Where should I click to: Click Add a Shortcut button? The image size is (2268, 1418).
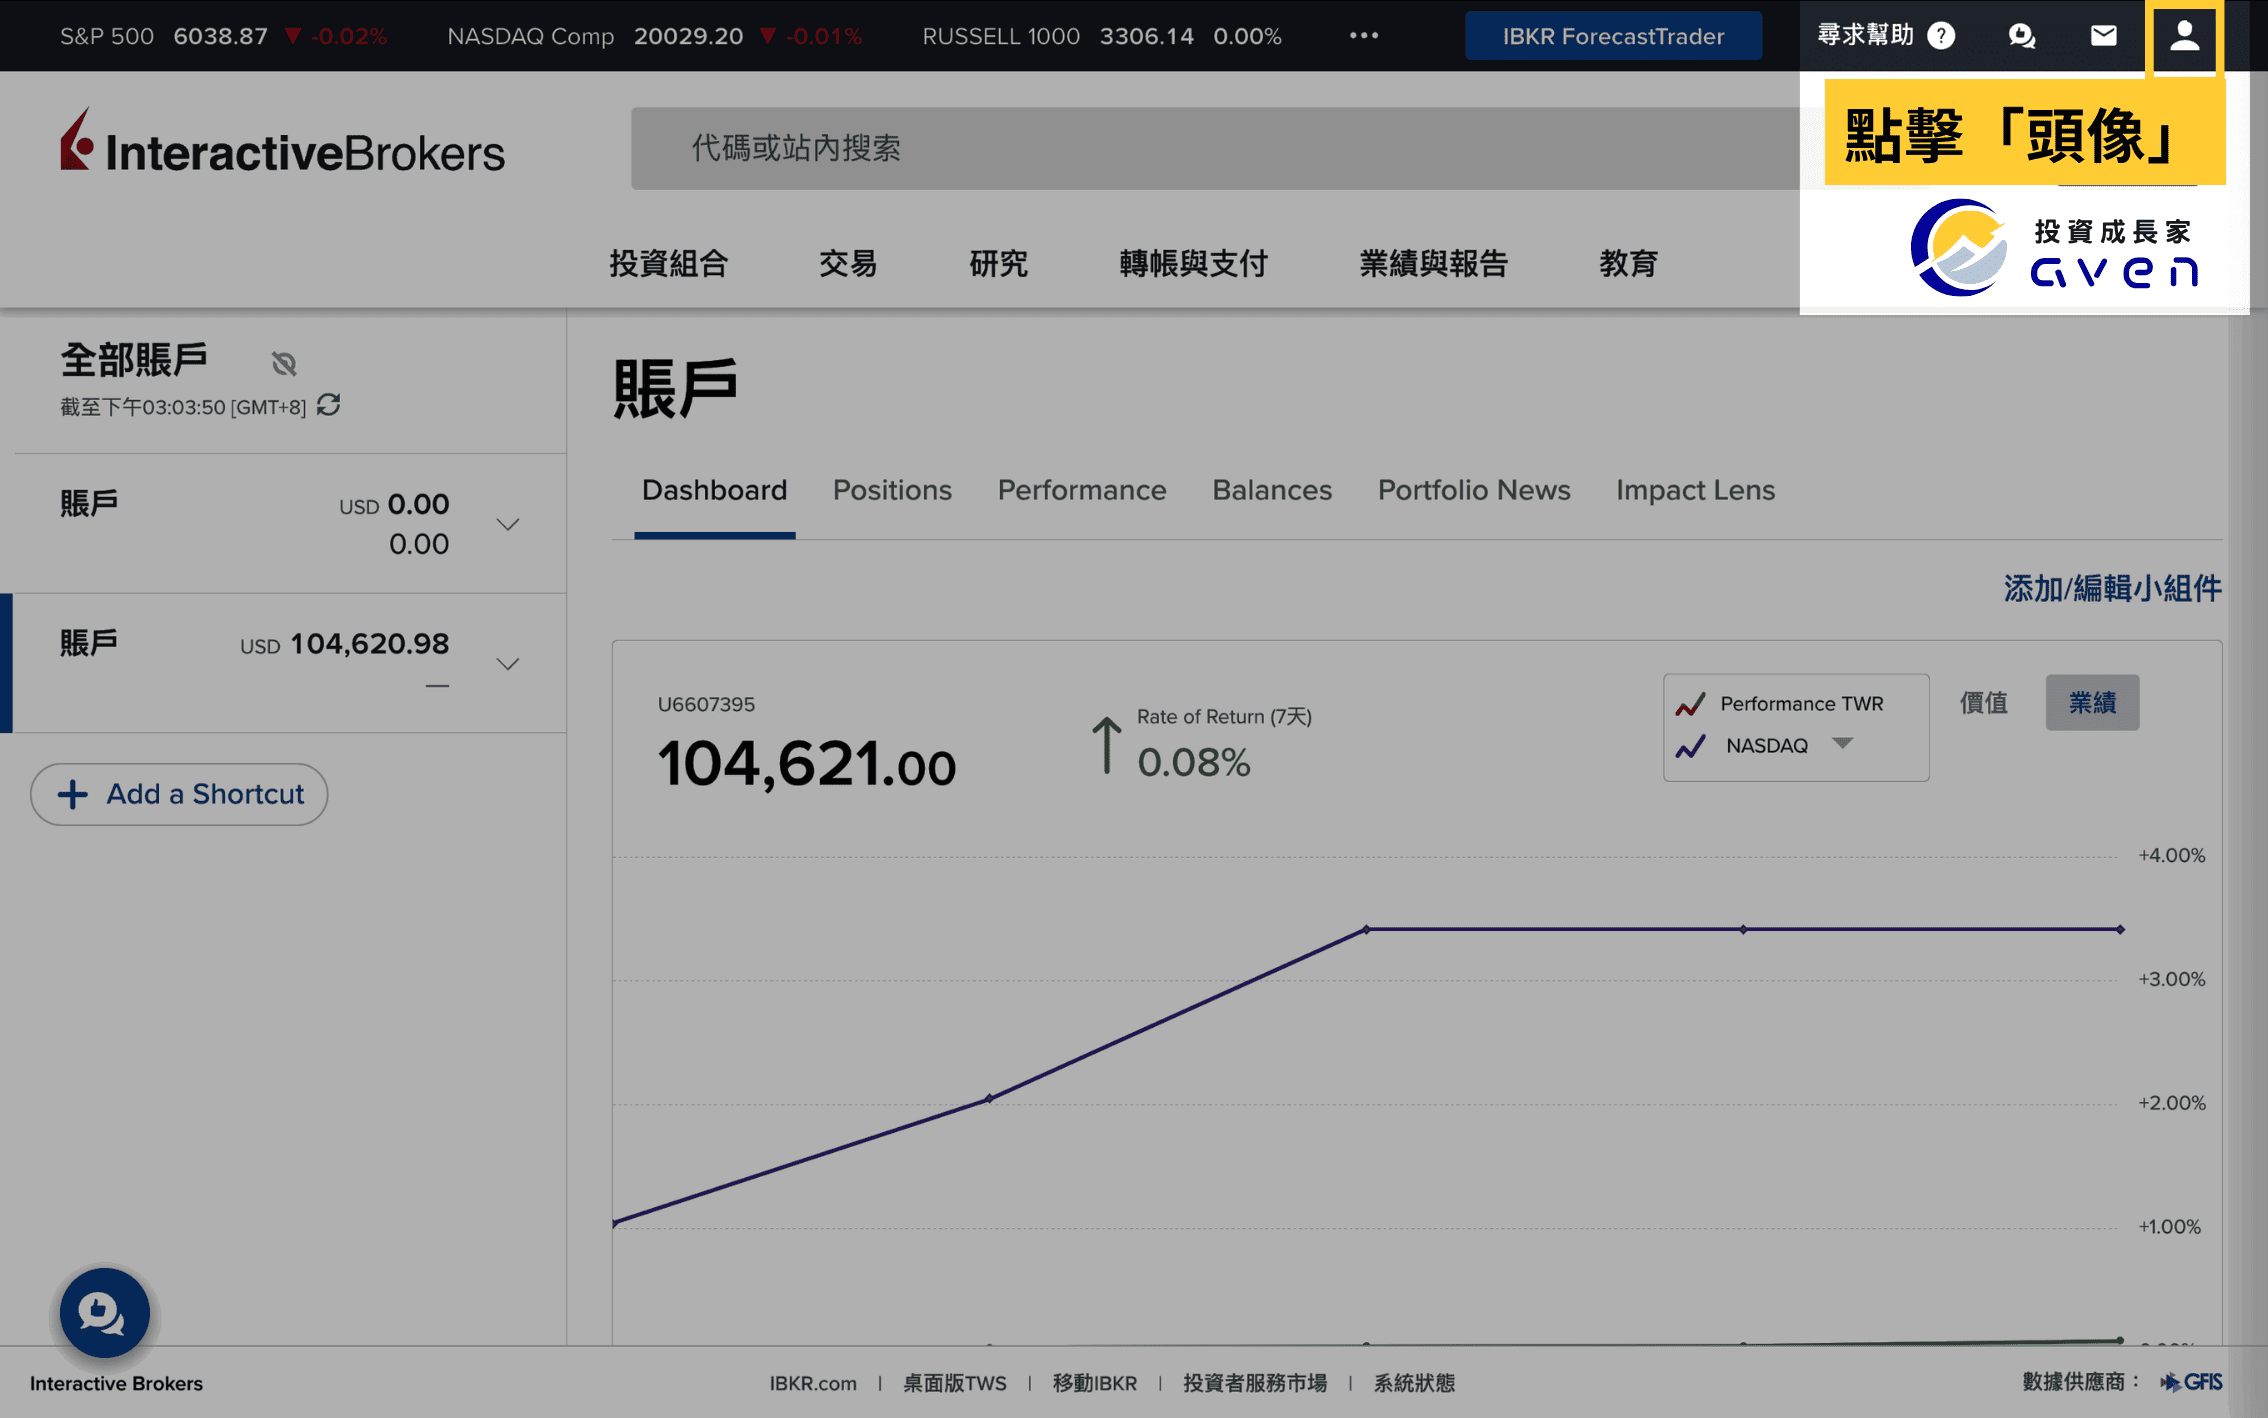click(179, 794)
